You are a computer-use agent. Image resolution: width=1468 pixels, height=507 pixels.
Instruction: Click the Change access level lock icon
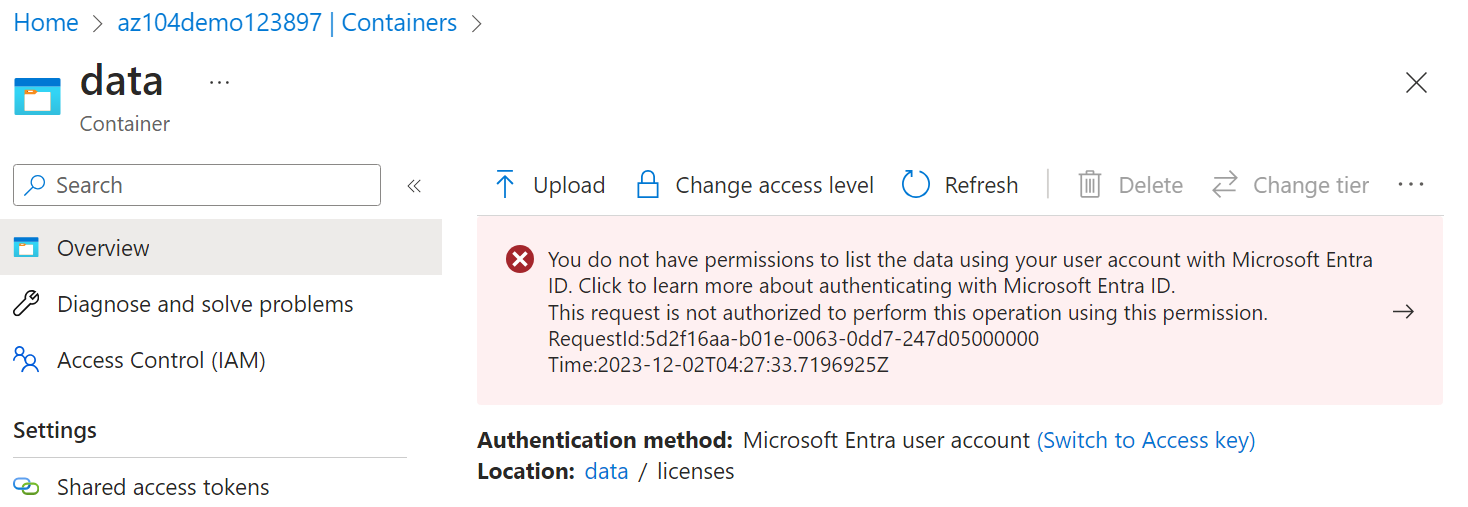coord(648,185)
